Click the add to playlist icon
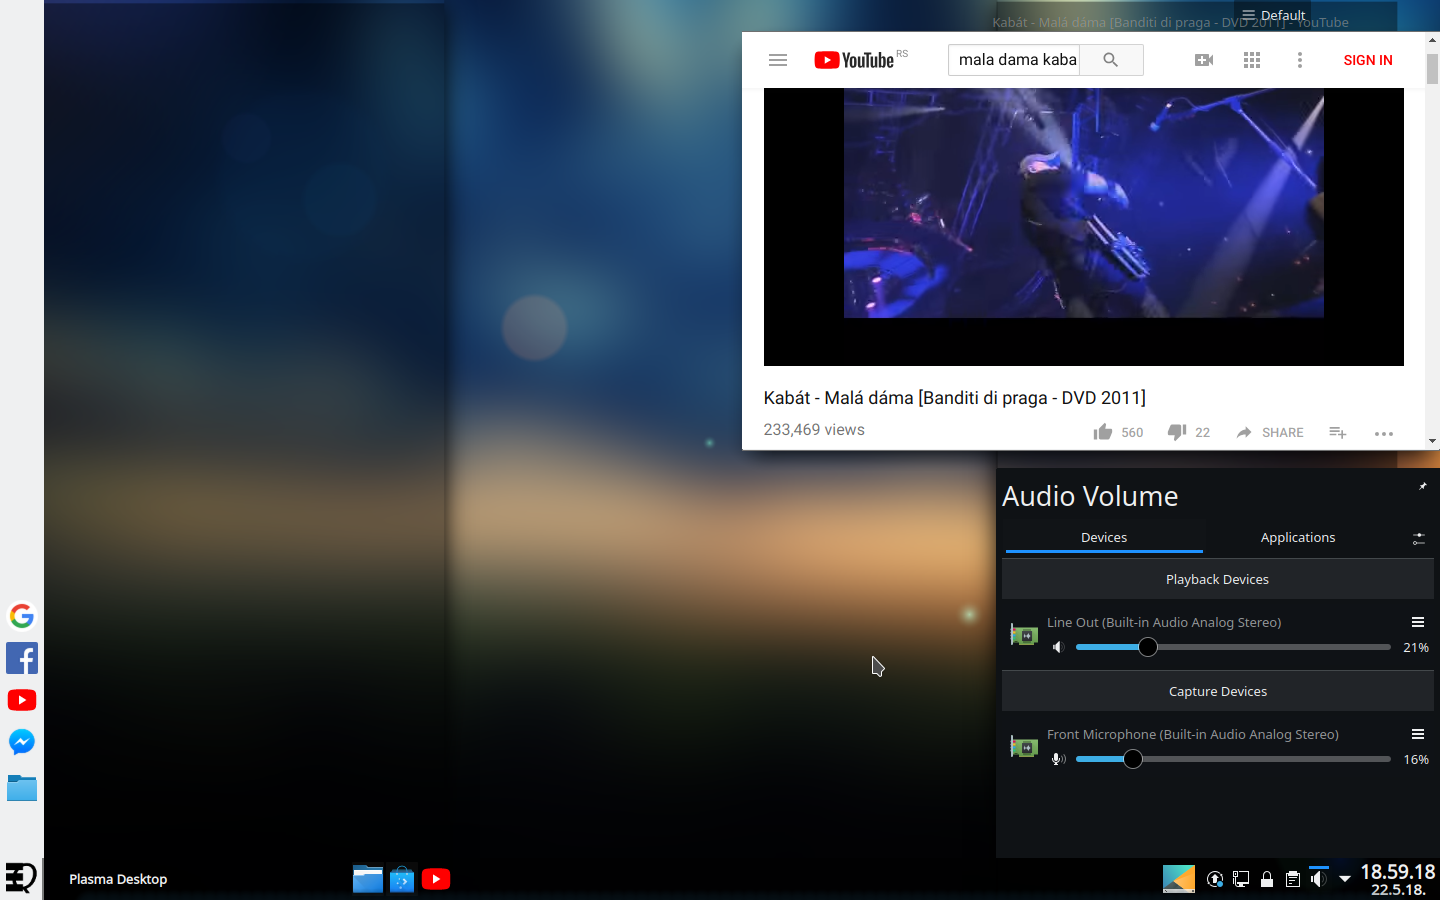Viewport: 1440px width, 900px height. point(1338,432)
